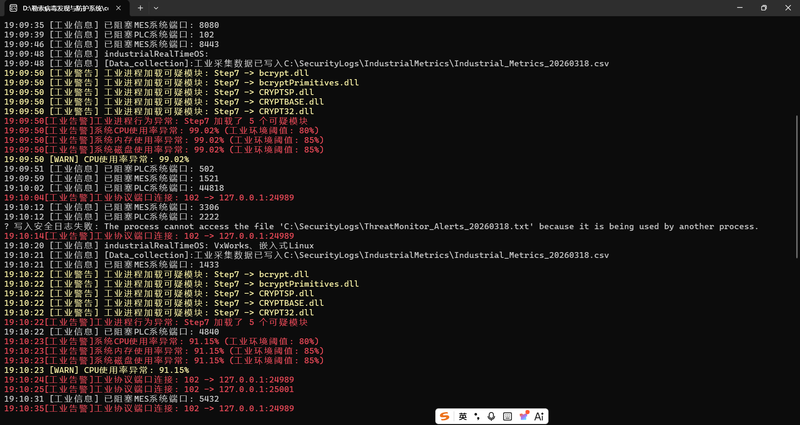Toggle the 英 input language mode
Screen dimensions: 800x425
(x=463, y=416)
